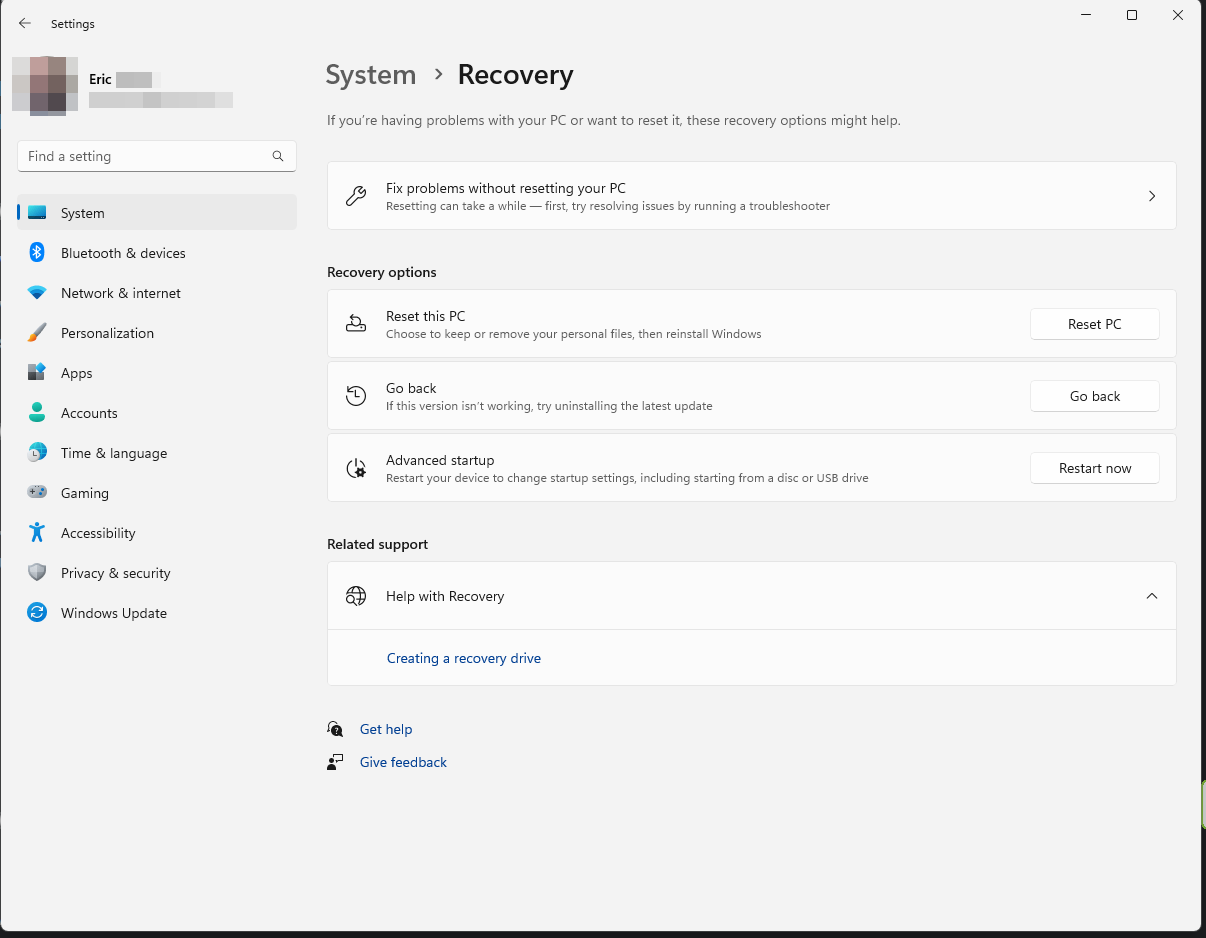Open the Creating a recovery drive link
This screenshot has width=1206, height=938.
tap(463, 658)
